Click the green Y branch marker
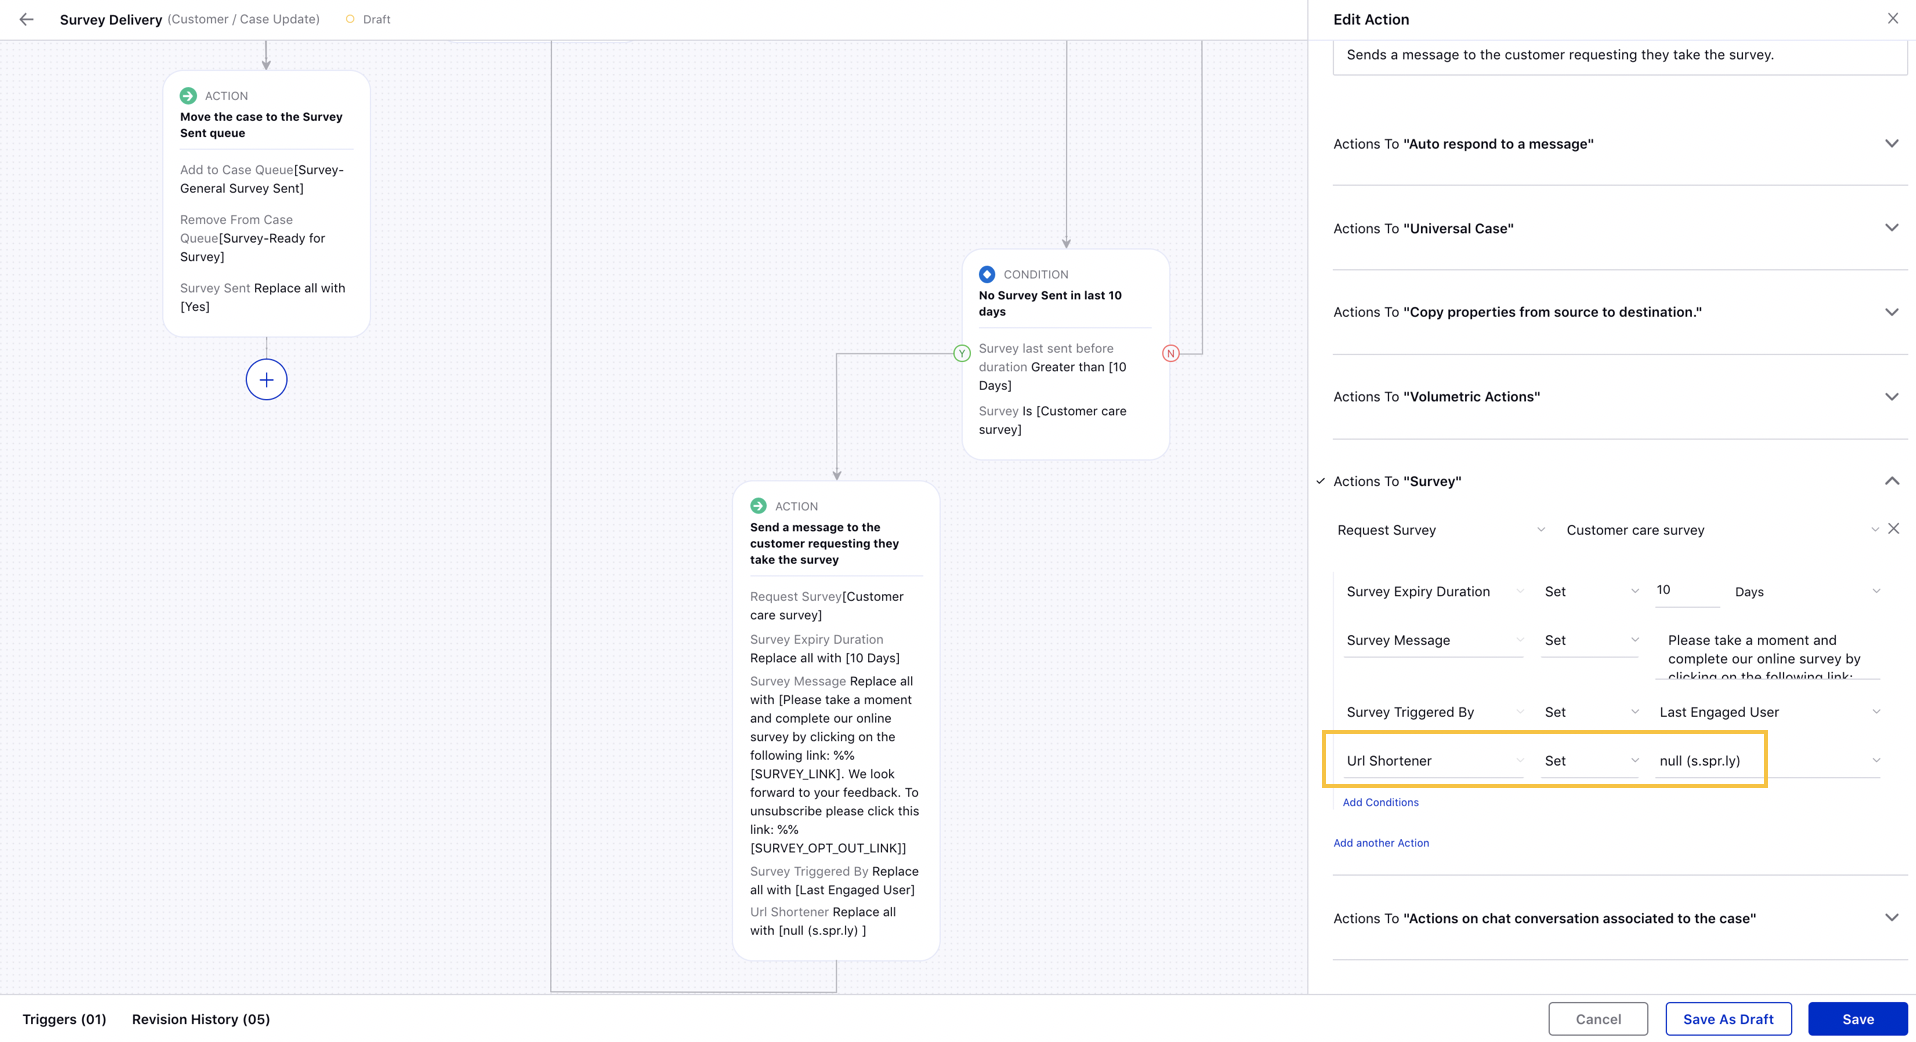Viewport: 1916px width, 1042px height. pos(961,353)
